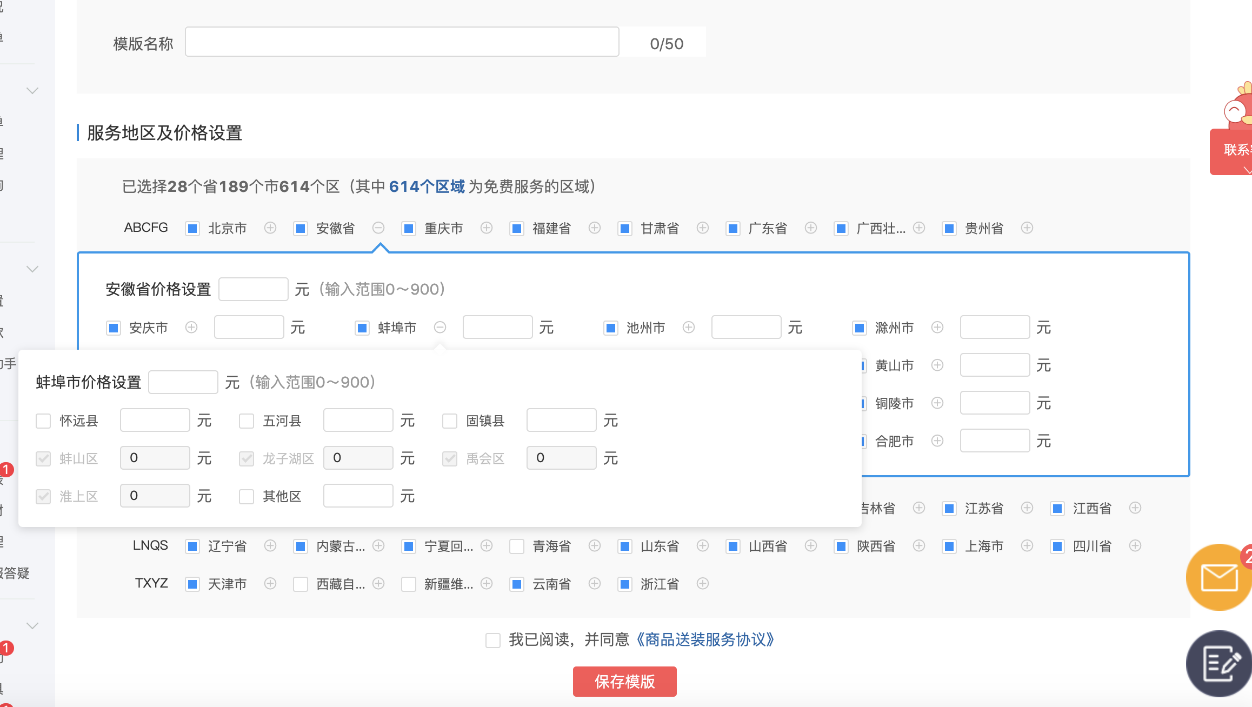Expand the 池州市 district list
1252x707 pixels.
pos(688,327)
